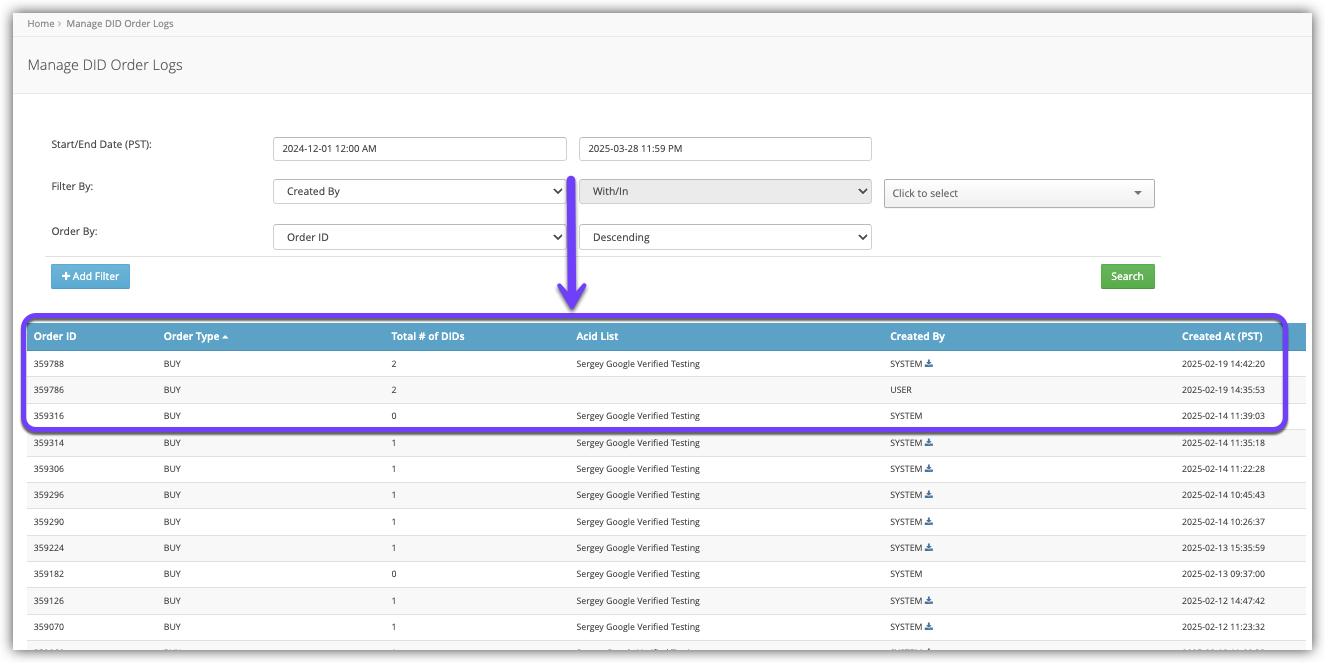The height and width of the screenshot is (663, 1325).
Task: Download file for order 359788
Action: 929,364
